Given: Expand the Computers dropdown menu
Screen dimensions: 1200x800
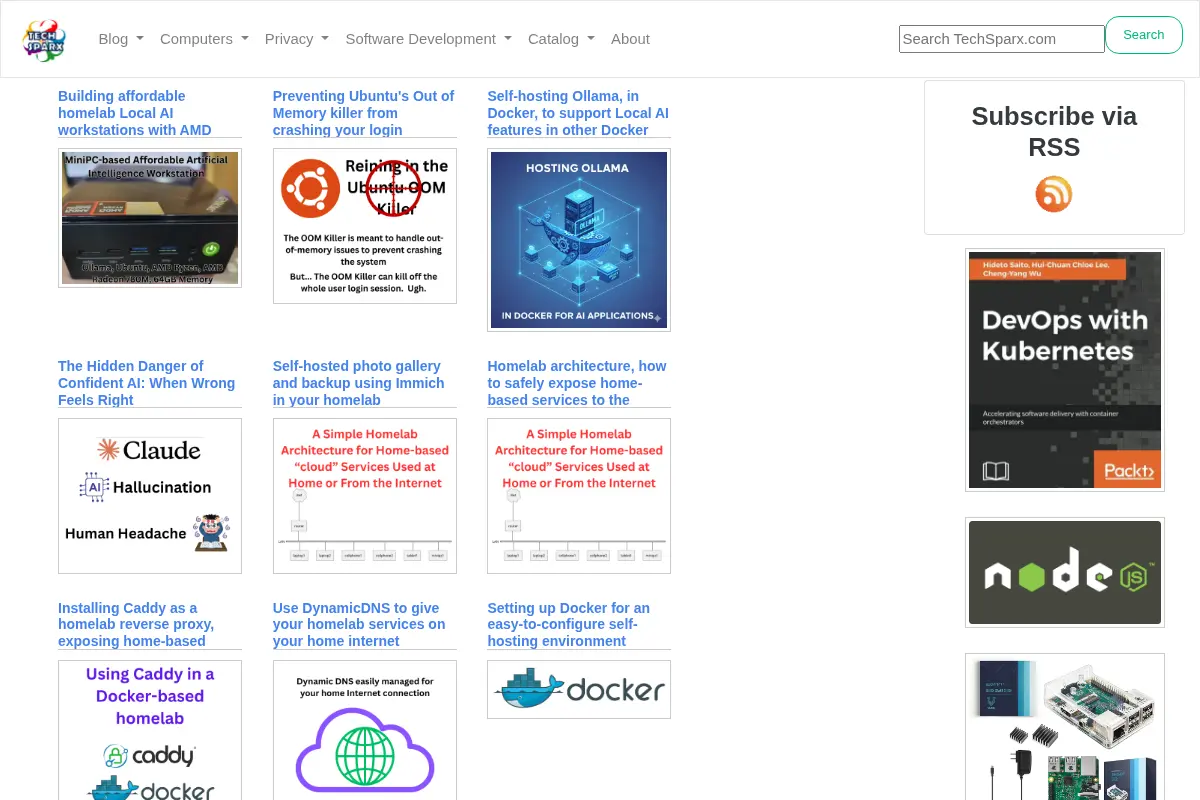Looking at the screenshot, I should click(204, 39).
